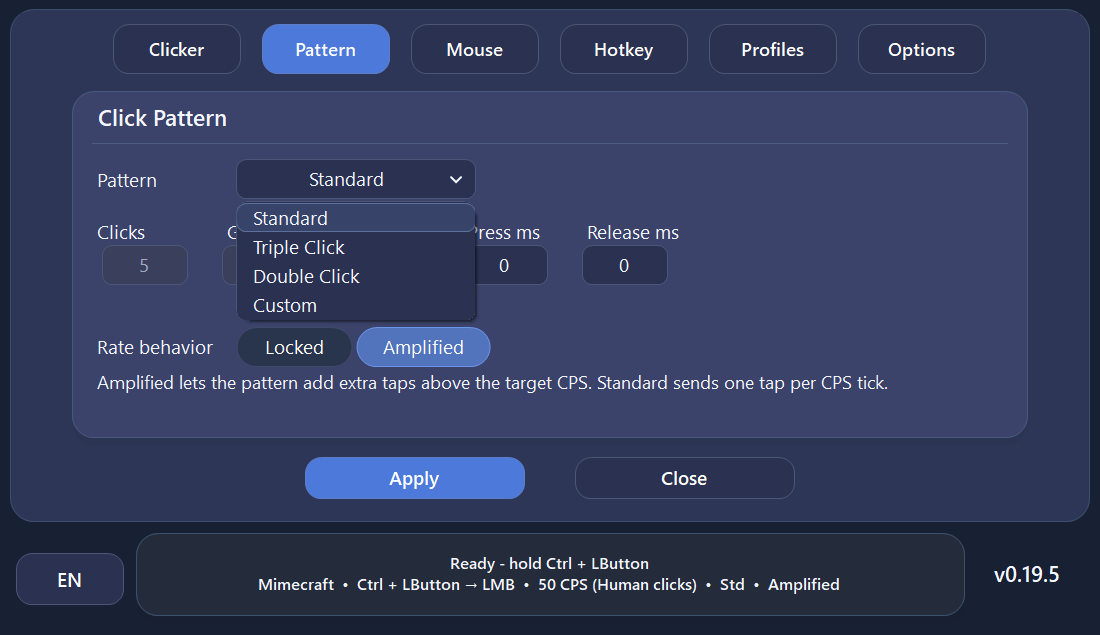Switch to the Options tab

[922, 49]
